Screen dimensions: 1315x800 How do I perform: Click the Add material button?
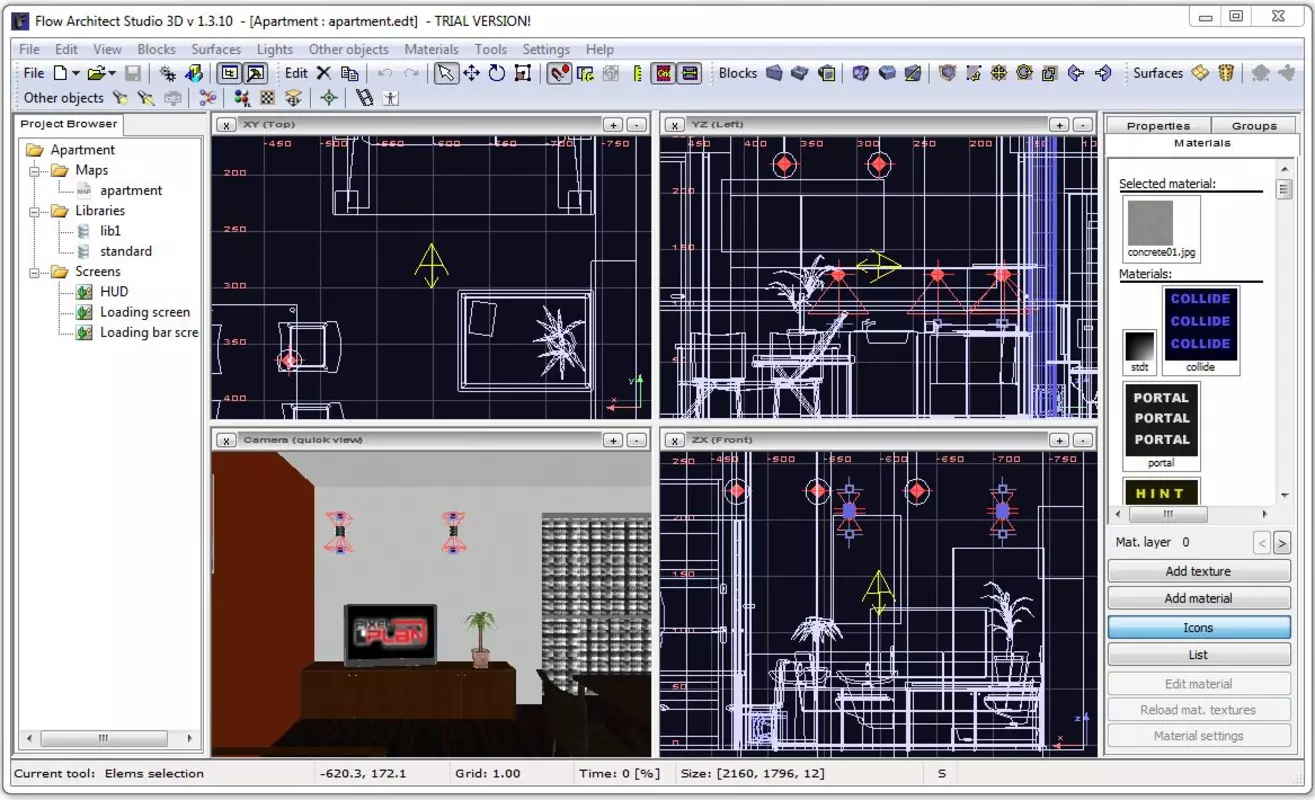click(x=1198, y=598)
